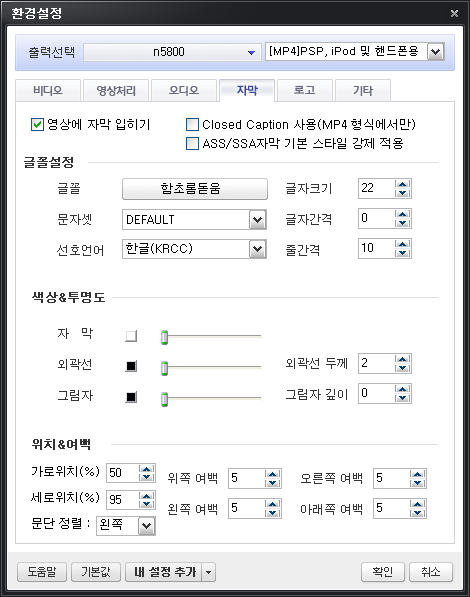
Task: Switch to the 비디오 tab
Action: tap(48, 90)
